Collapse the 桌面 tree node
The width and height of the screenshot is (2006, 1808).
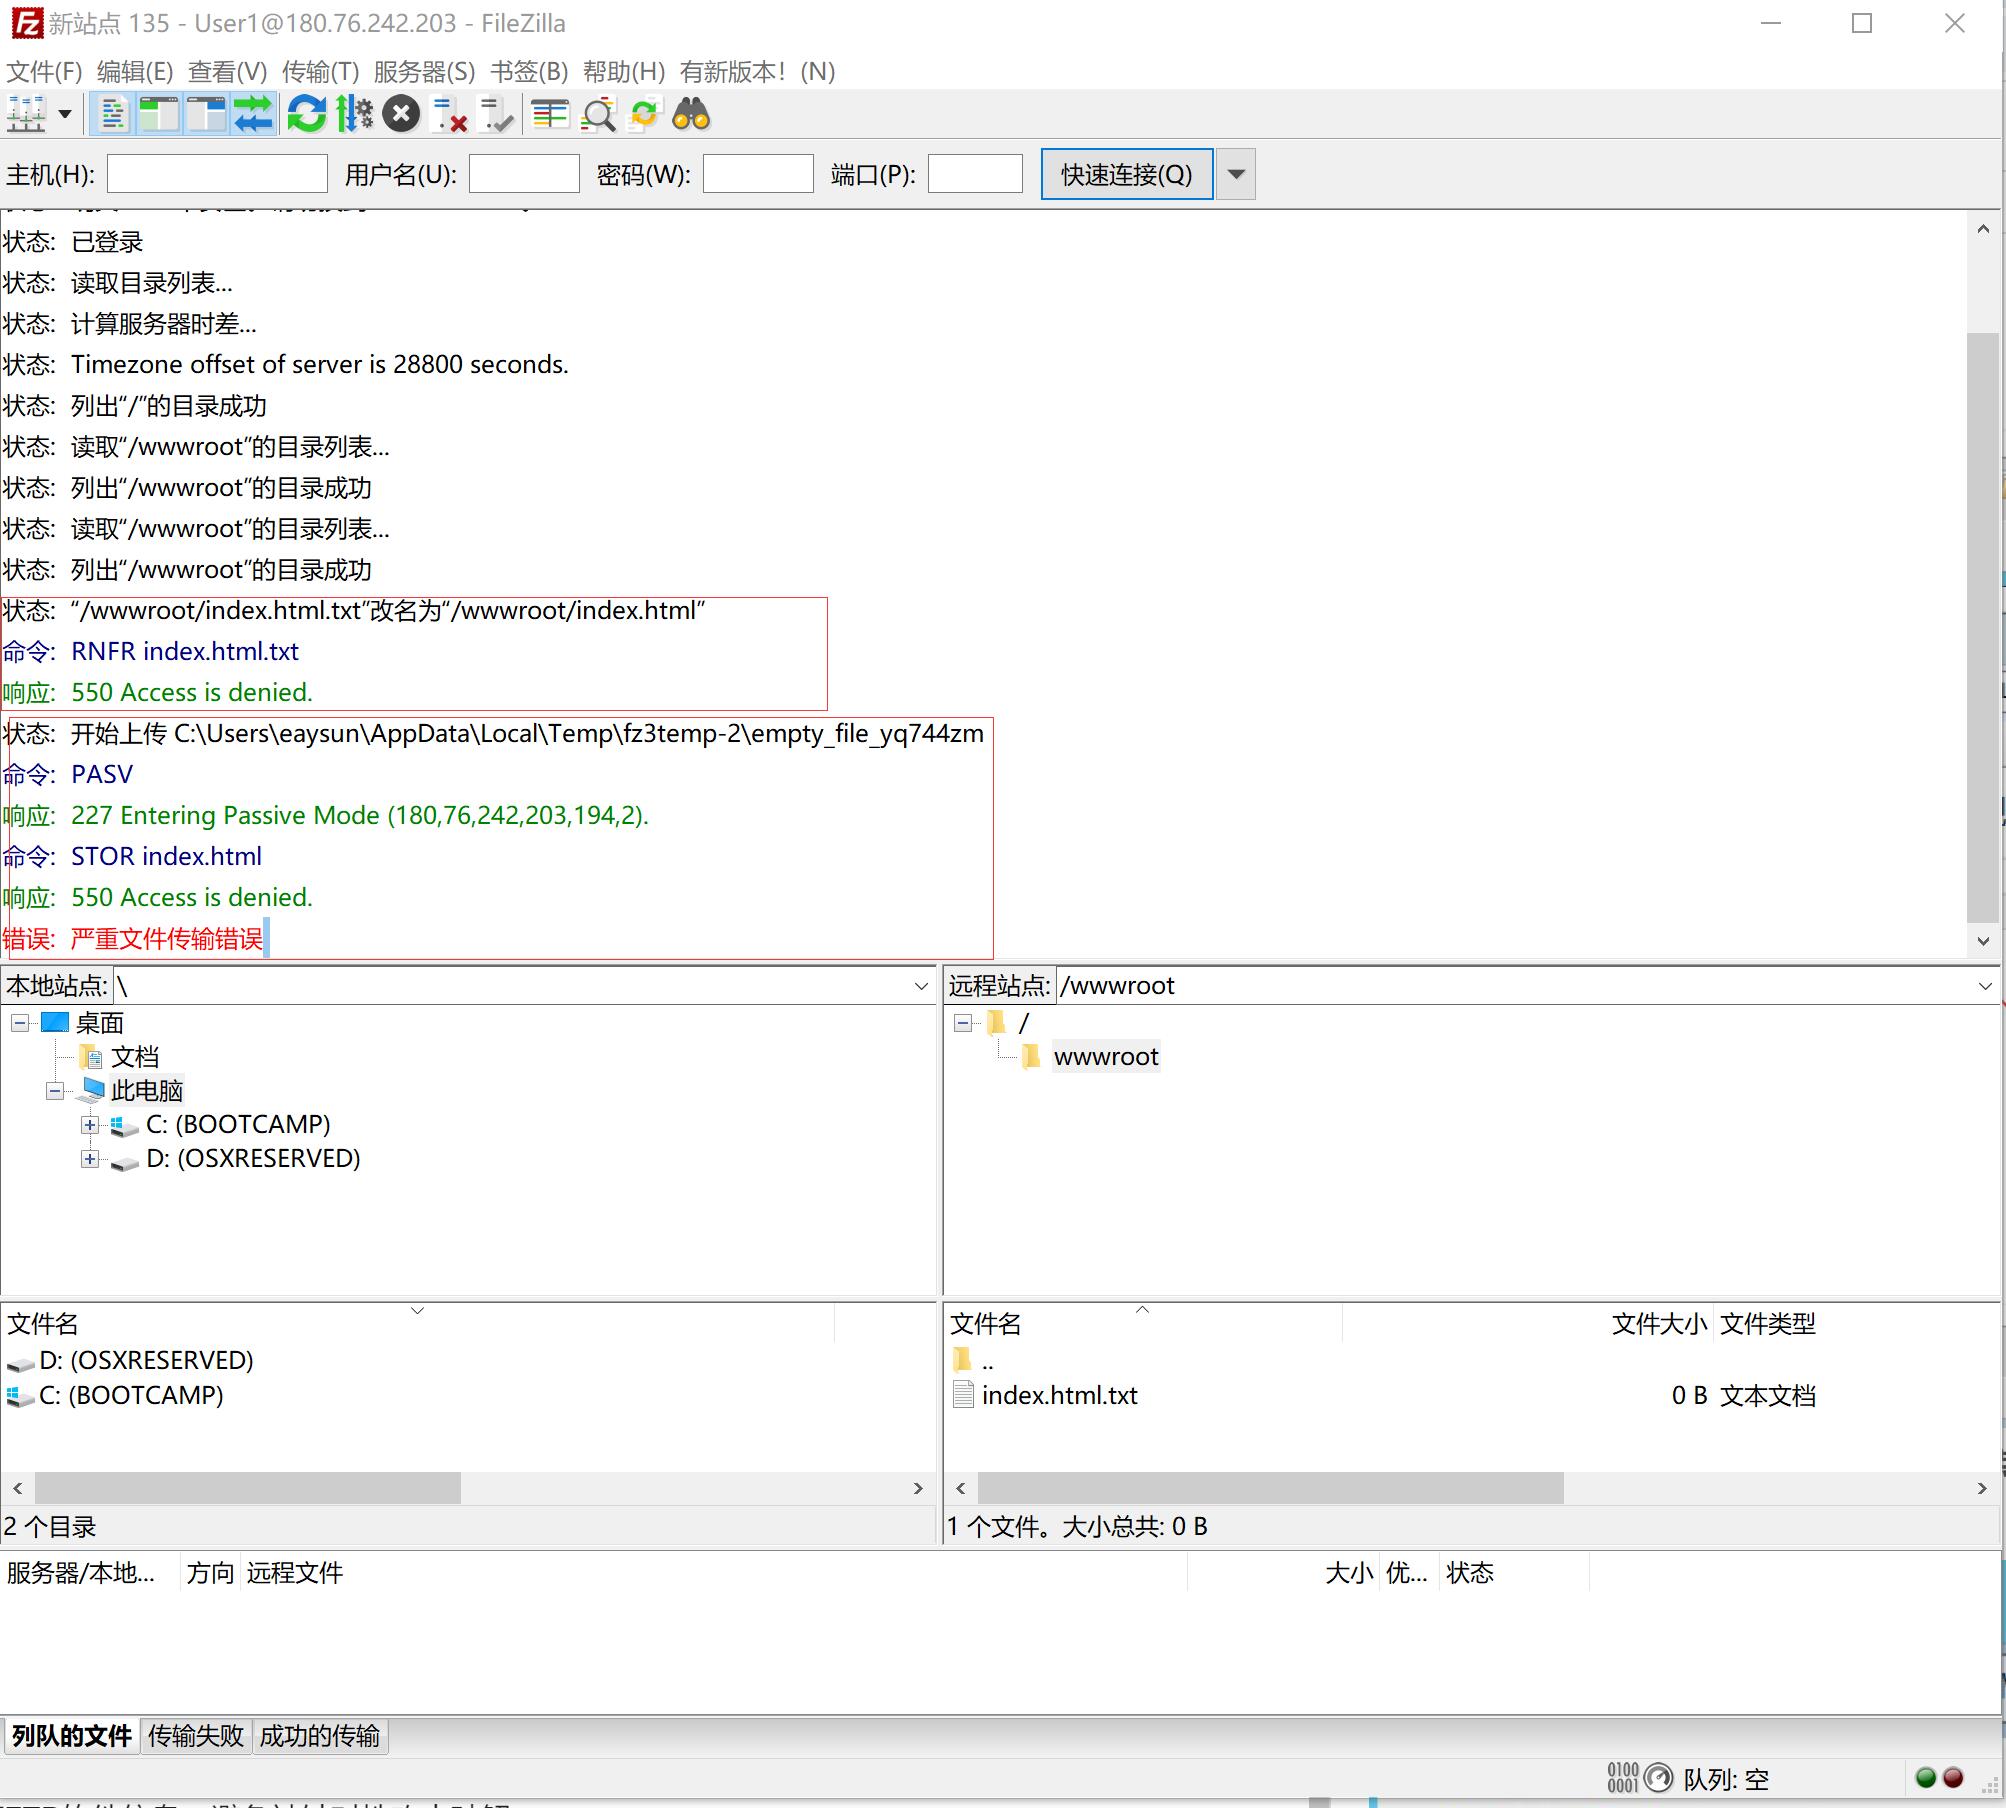[x=19, y=1023]
